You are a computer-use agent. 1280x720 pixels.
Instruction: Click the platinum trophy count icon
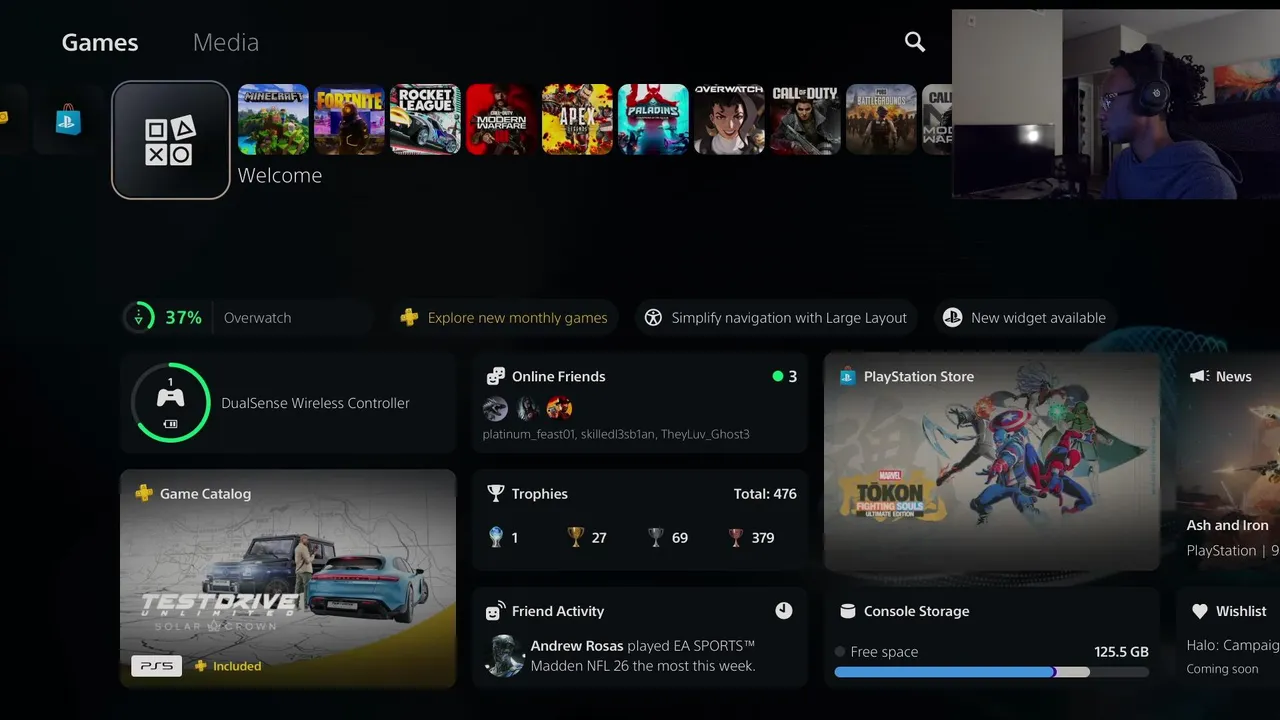coord(495,537)
